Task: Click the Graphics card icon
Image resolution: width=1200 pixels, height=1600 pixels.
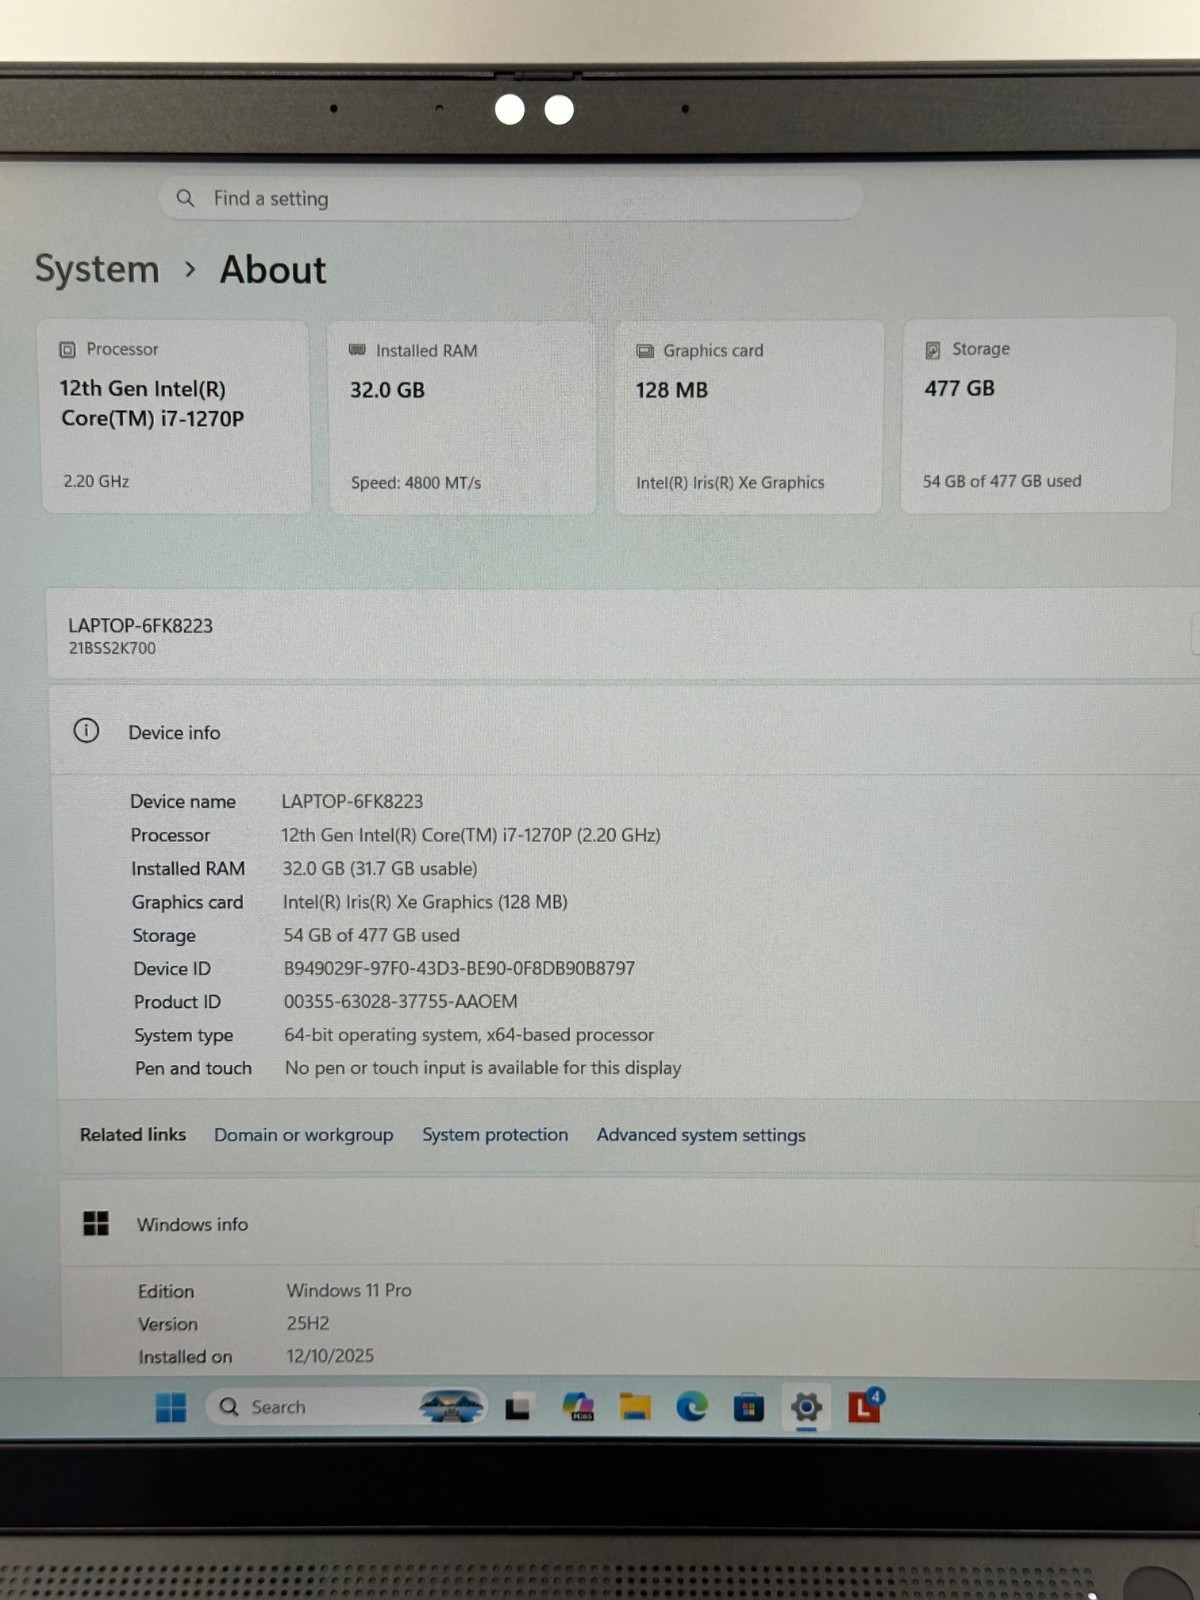Action: tap(645, 351)
